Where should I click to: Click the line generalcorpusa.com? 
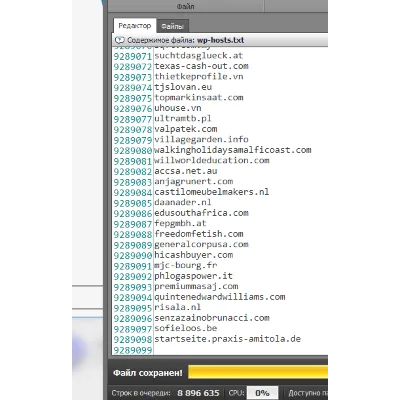pos(201,244)
